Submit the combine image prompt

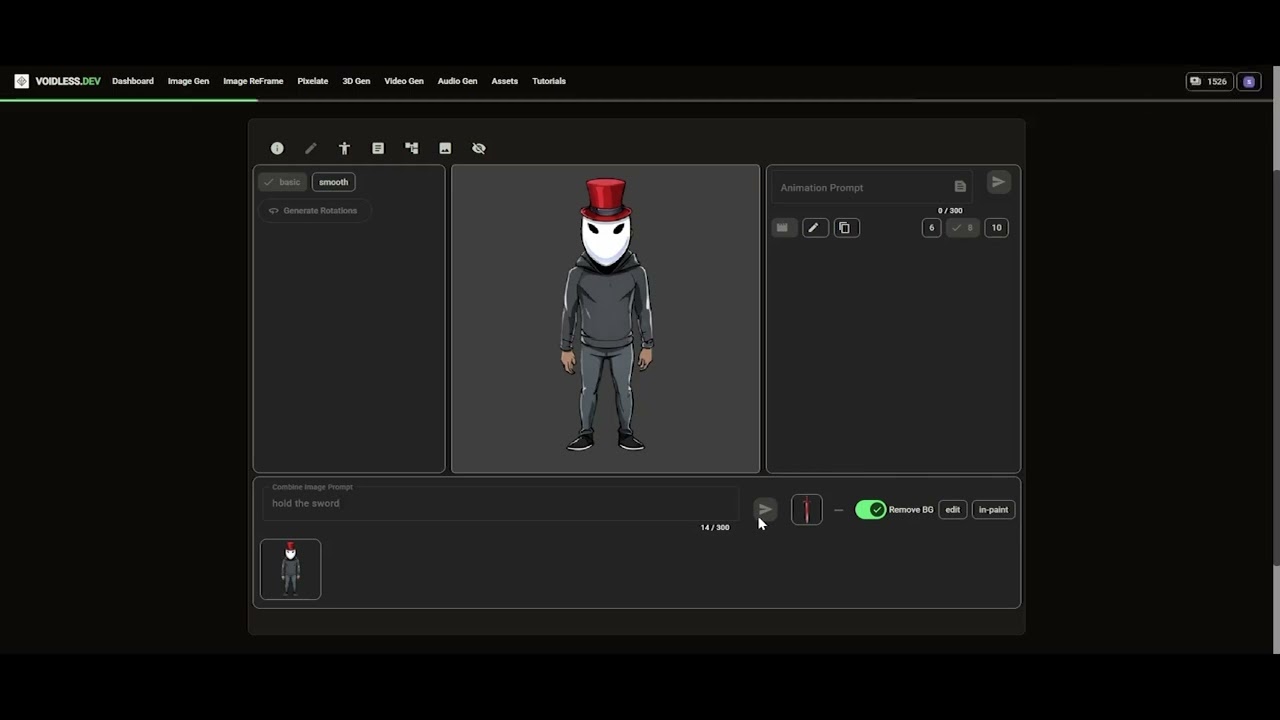point(765,510)
